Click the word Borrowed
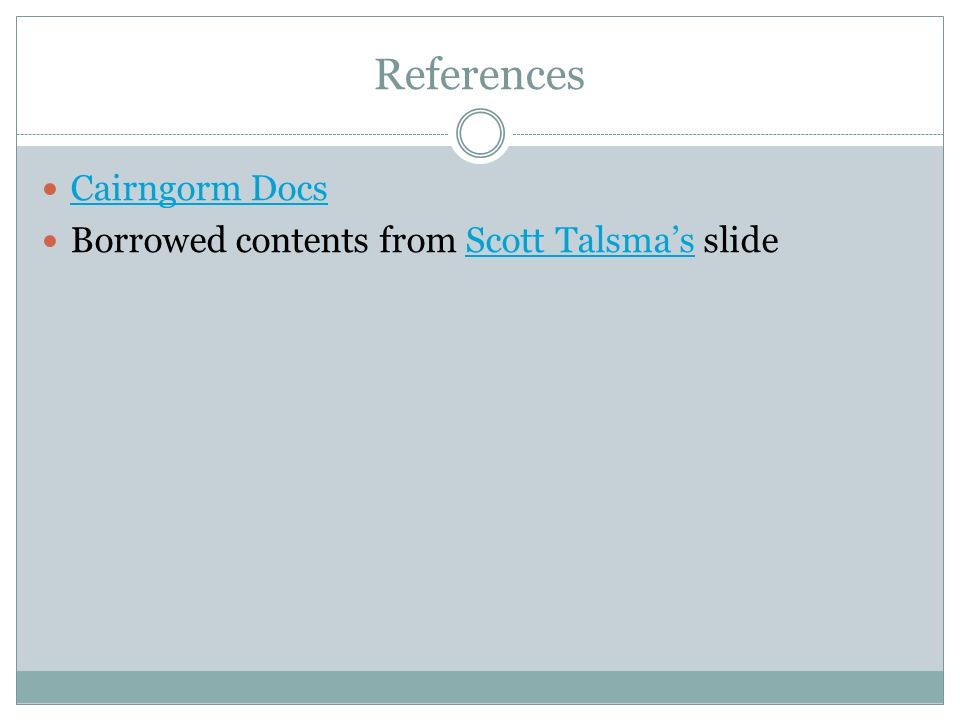The width and height of the screenshot is (960, 720). pyautogui.click(x=148, y=240)
